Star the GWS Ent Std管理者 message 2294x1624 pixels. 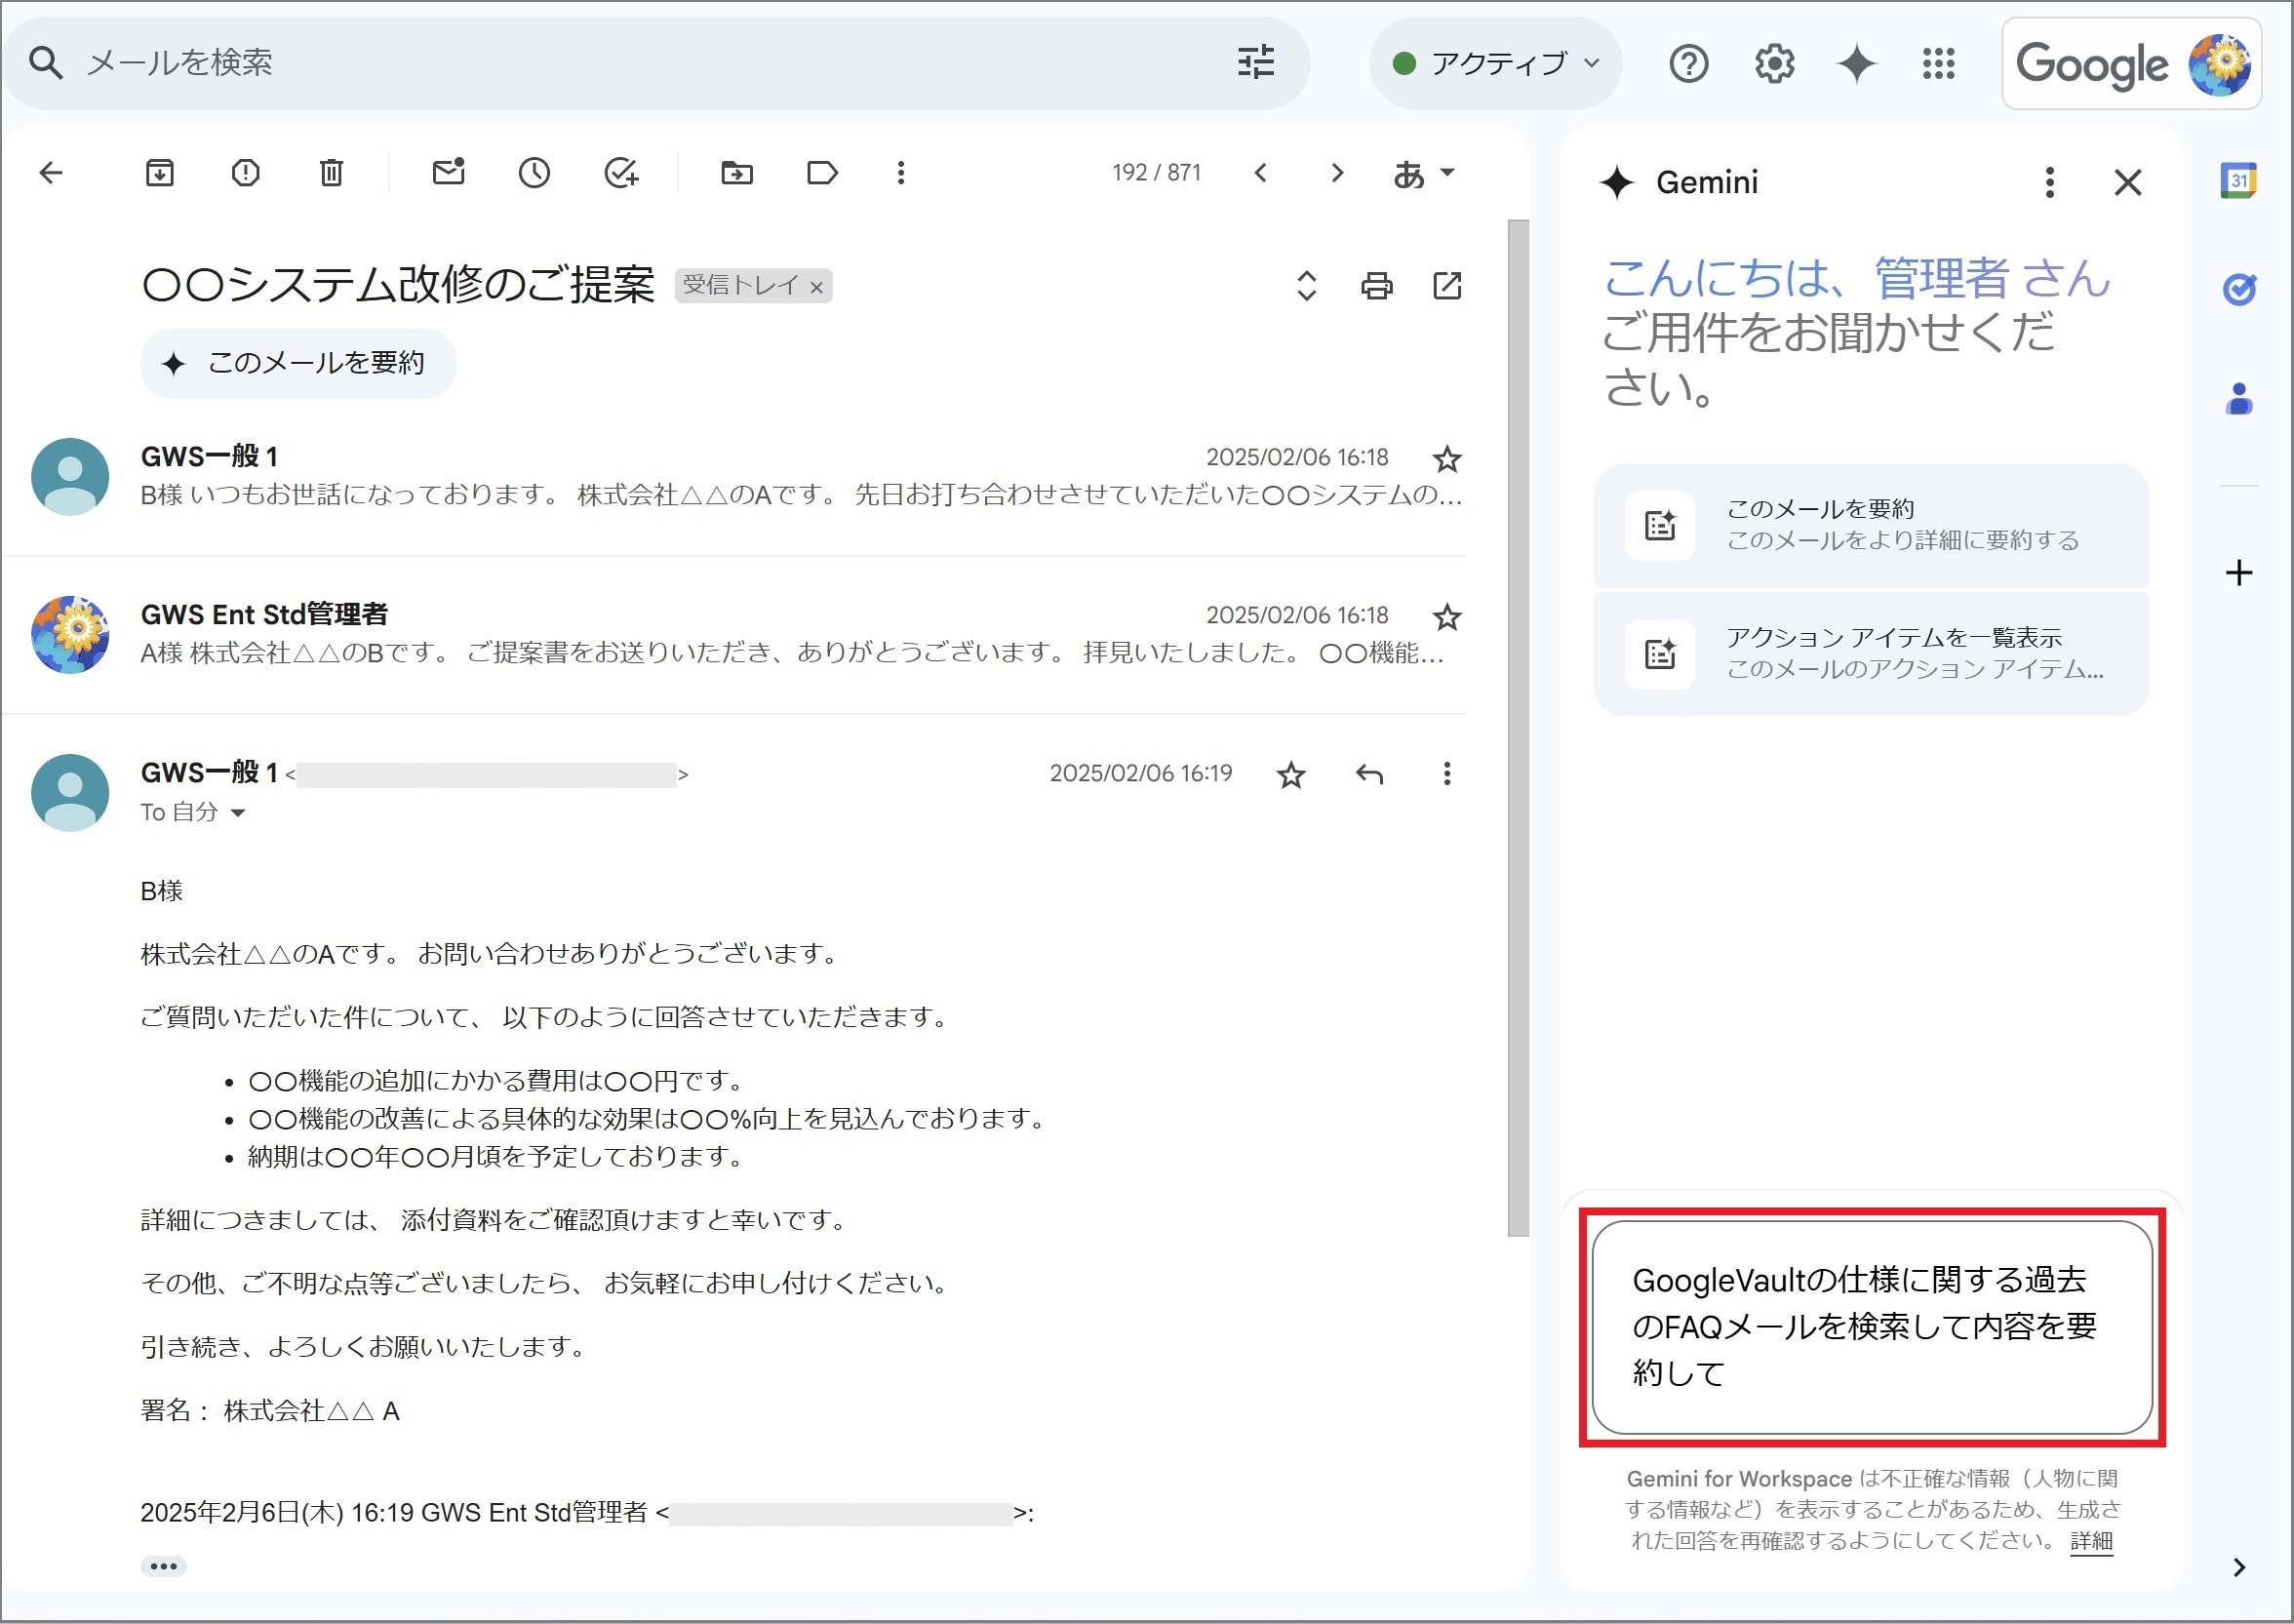point(1447,617)
